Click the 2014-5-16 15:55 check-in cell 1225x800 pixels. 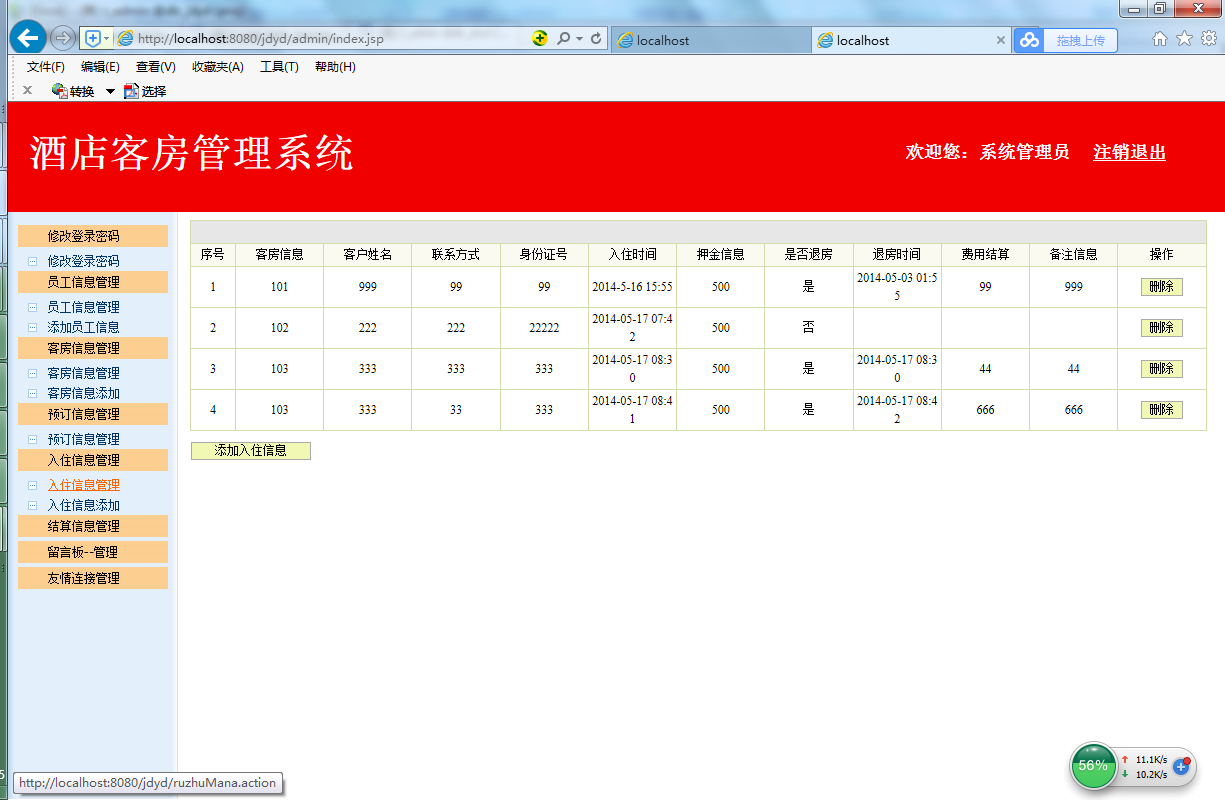point(632,287)
